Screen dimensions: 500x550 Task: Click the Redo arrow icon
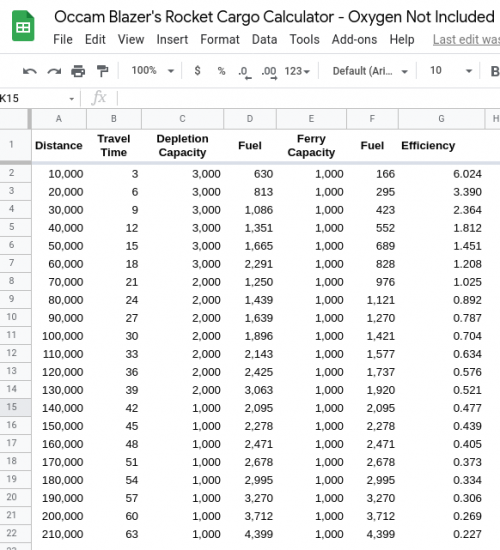click(54, 72)
